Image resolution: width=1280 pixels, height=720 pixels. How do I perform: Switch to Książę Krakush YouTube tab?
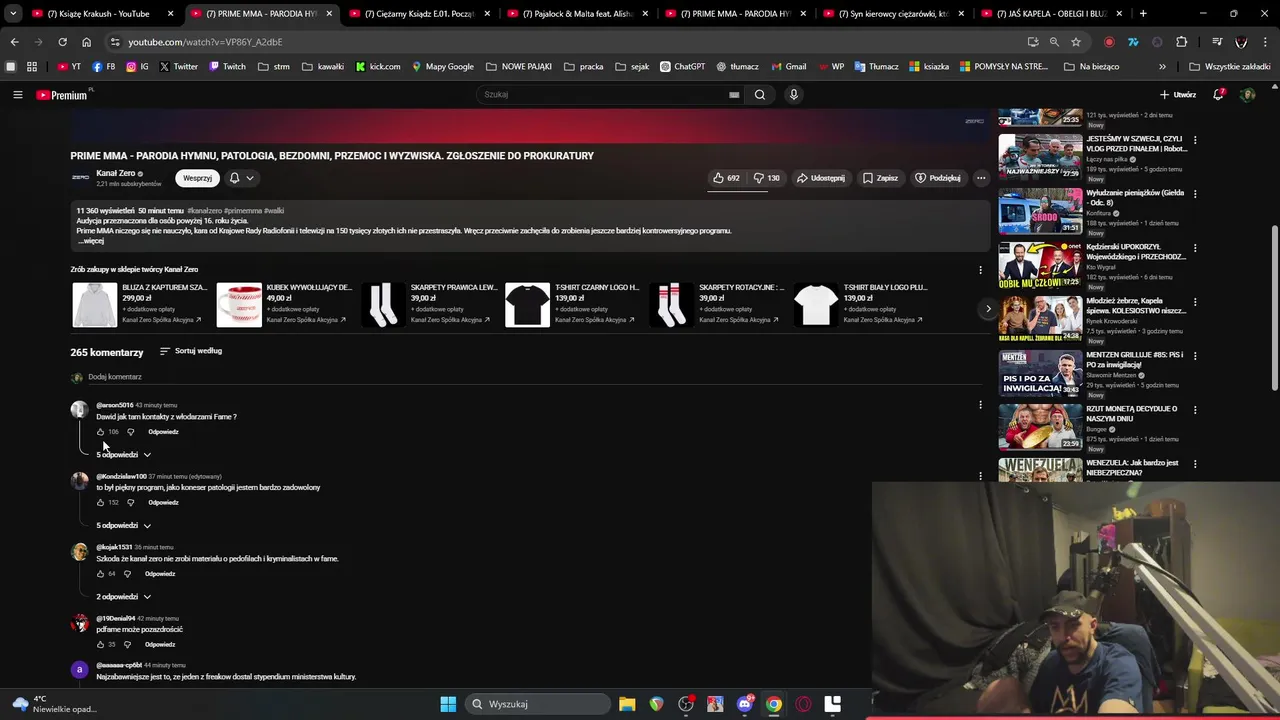100,14
